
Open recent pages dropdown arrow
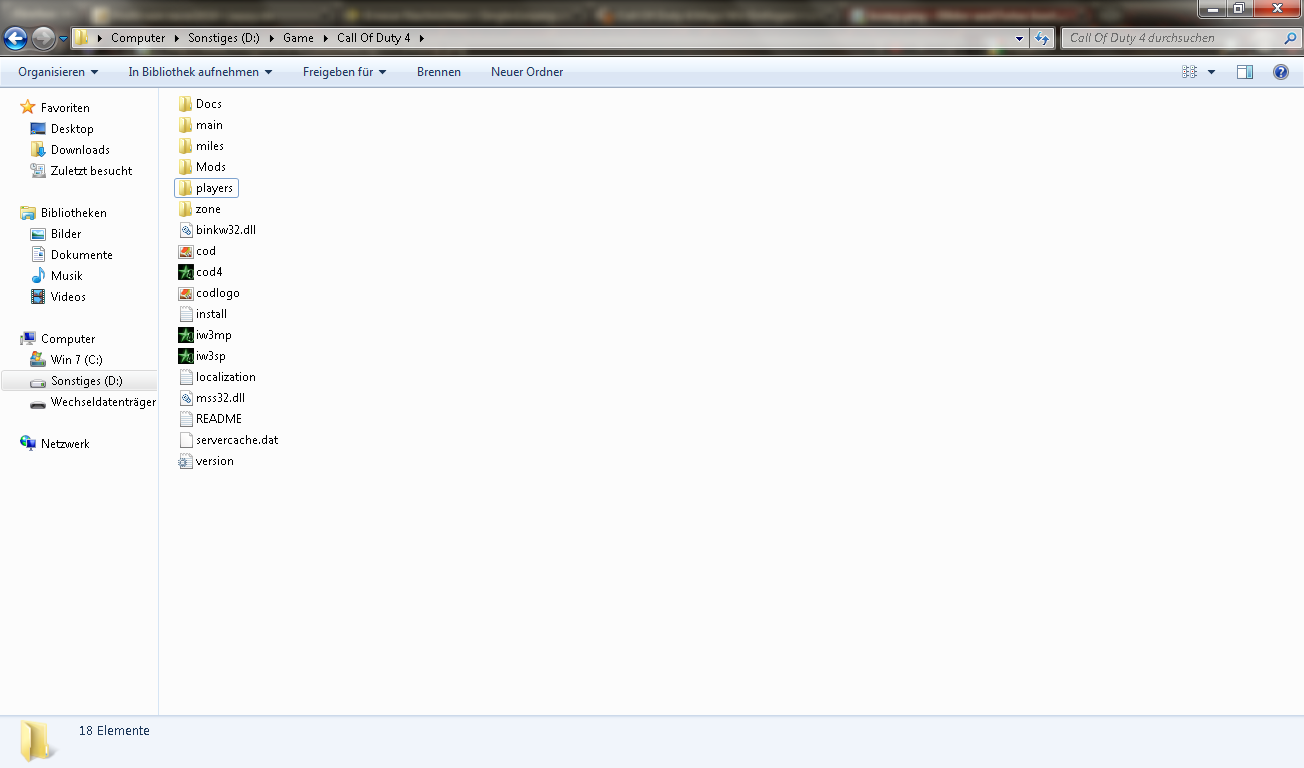click(x=63, y=38)
